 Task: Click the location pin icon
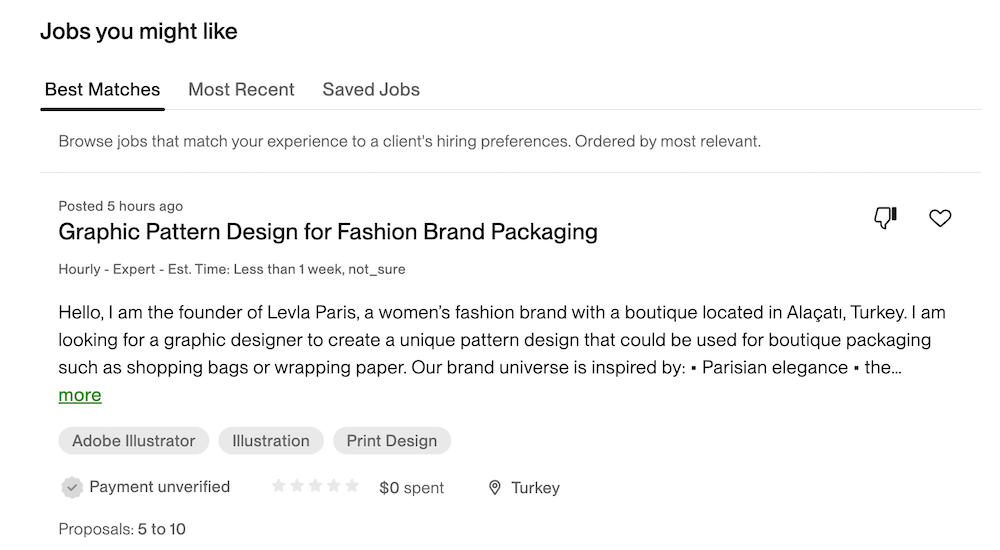point(494,488)
